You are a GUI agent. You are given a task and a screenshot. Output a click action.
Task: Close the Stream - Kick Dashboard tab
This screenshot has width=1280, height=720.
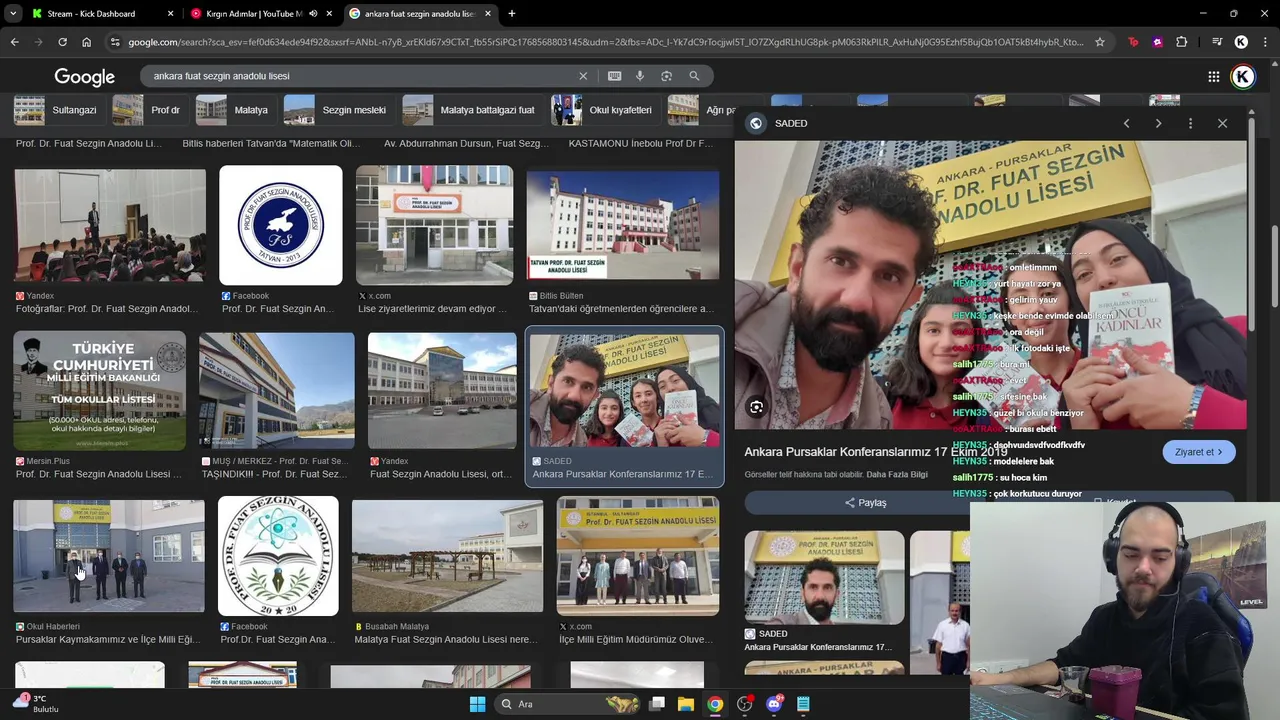pyautogui.click(x=170, y=14)
